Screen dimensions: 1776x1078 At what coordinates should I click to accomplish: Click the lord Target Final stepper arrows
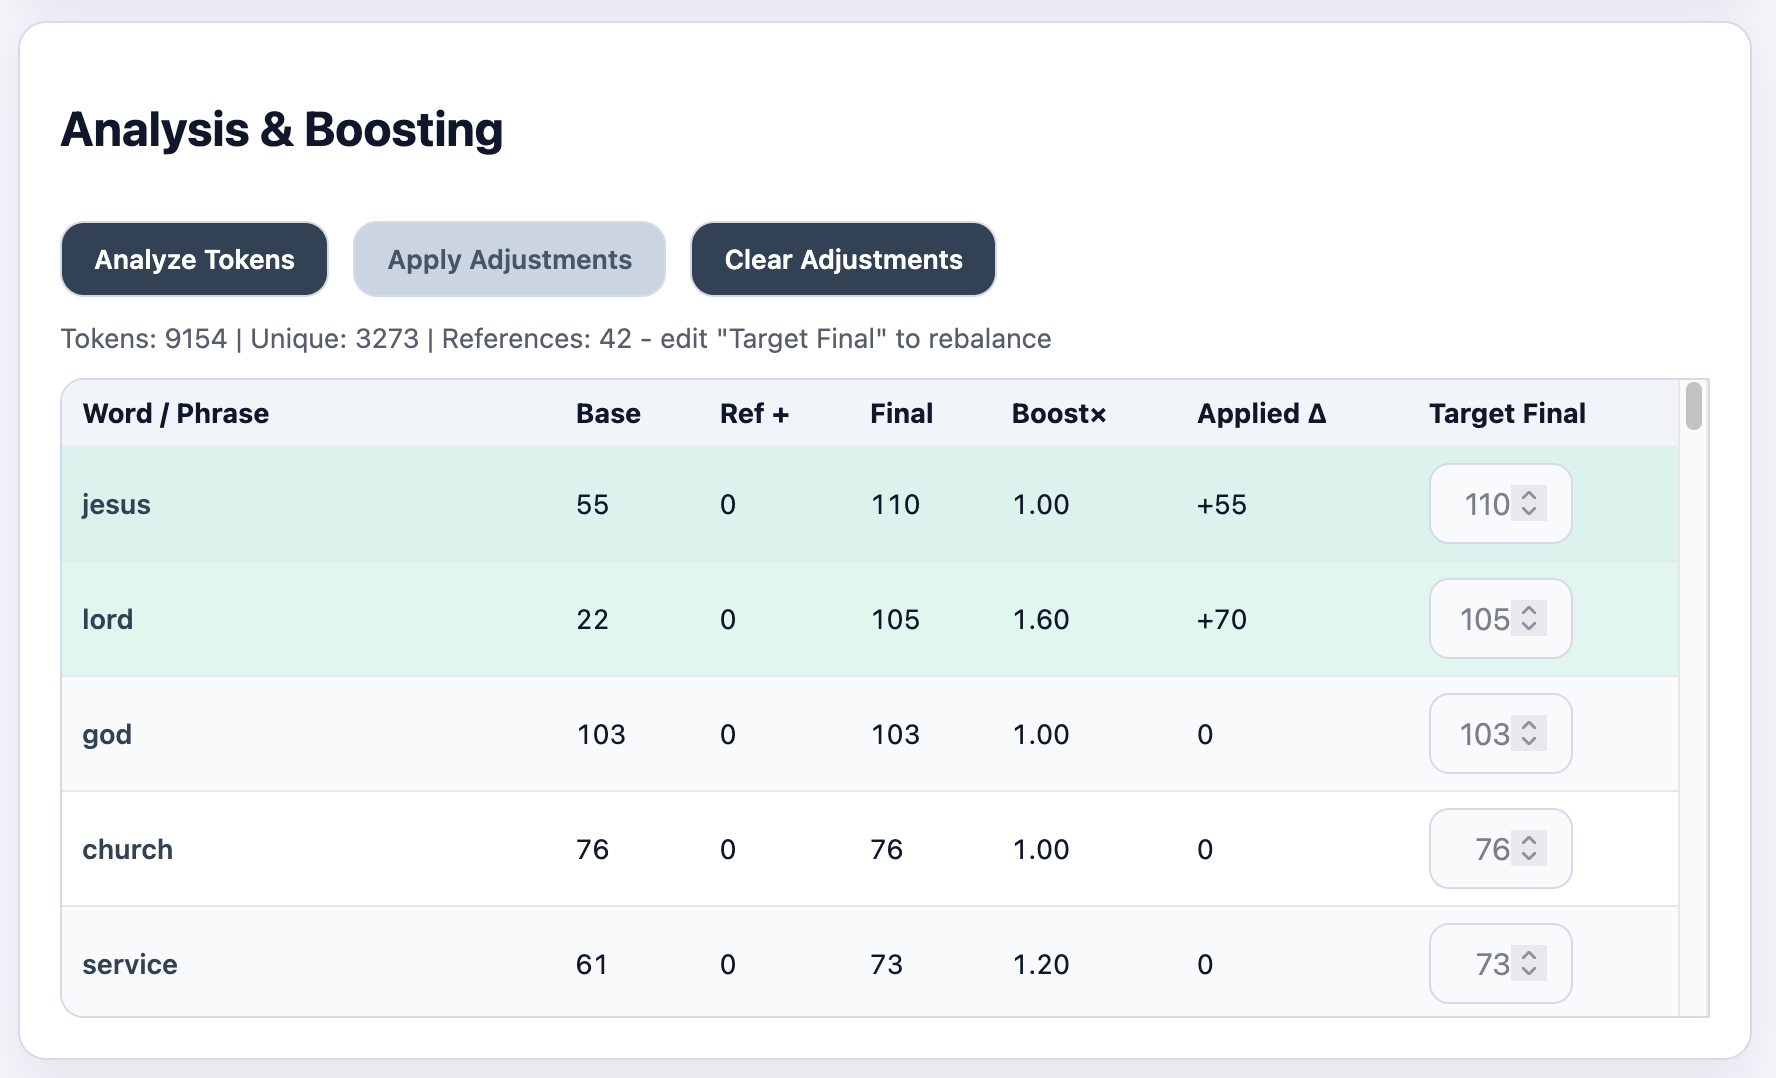tap(1528, 618)
